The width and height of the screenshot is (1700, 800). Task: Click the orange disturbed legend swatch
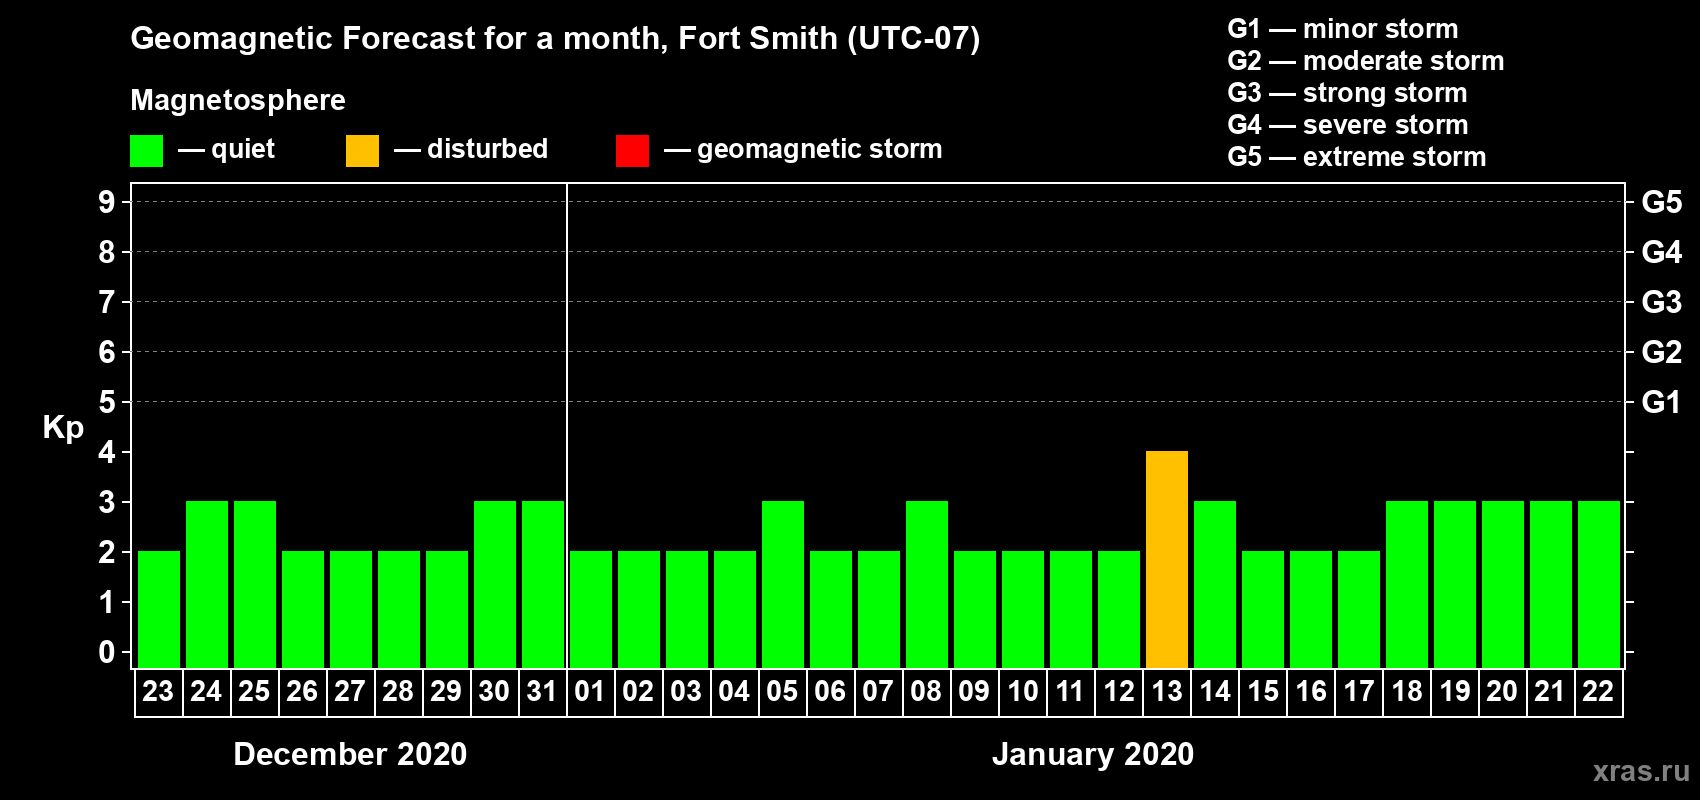(x=362, y=151)
